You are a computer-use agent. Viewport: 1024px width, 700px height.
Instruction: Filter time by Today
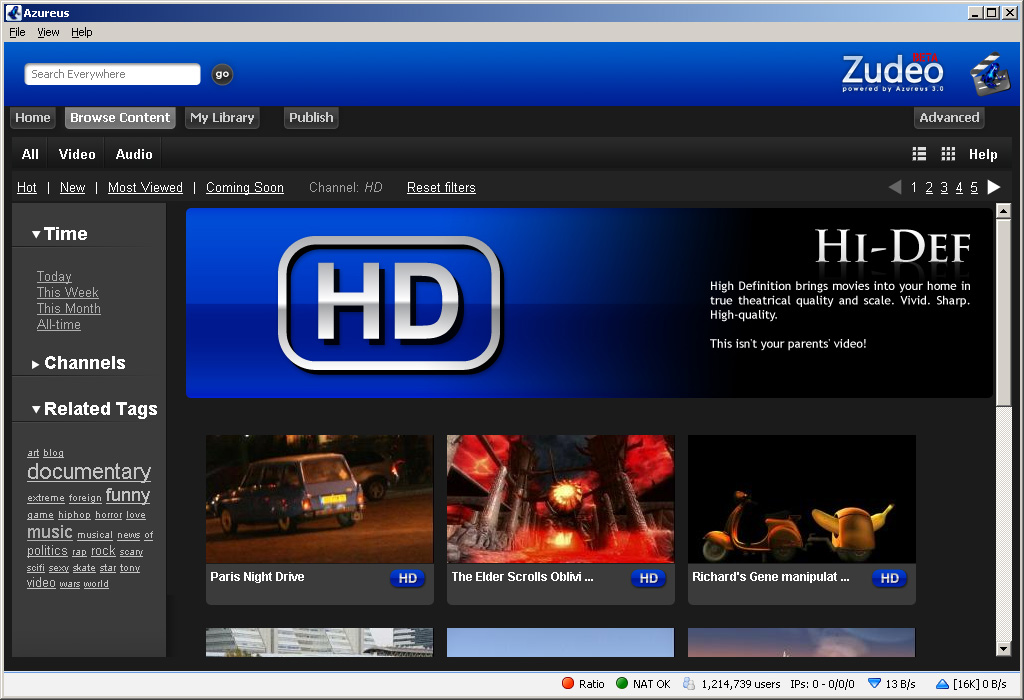click(x=54, y=276)
